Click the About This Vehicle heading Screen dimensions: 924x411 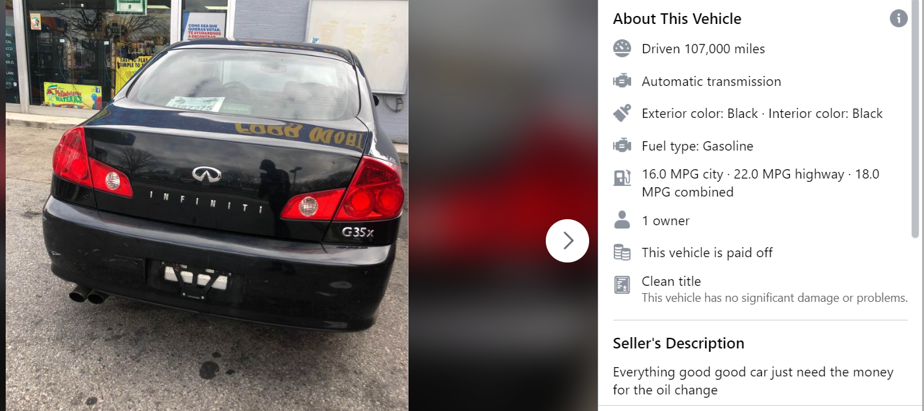[x=677, y=19]
